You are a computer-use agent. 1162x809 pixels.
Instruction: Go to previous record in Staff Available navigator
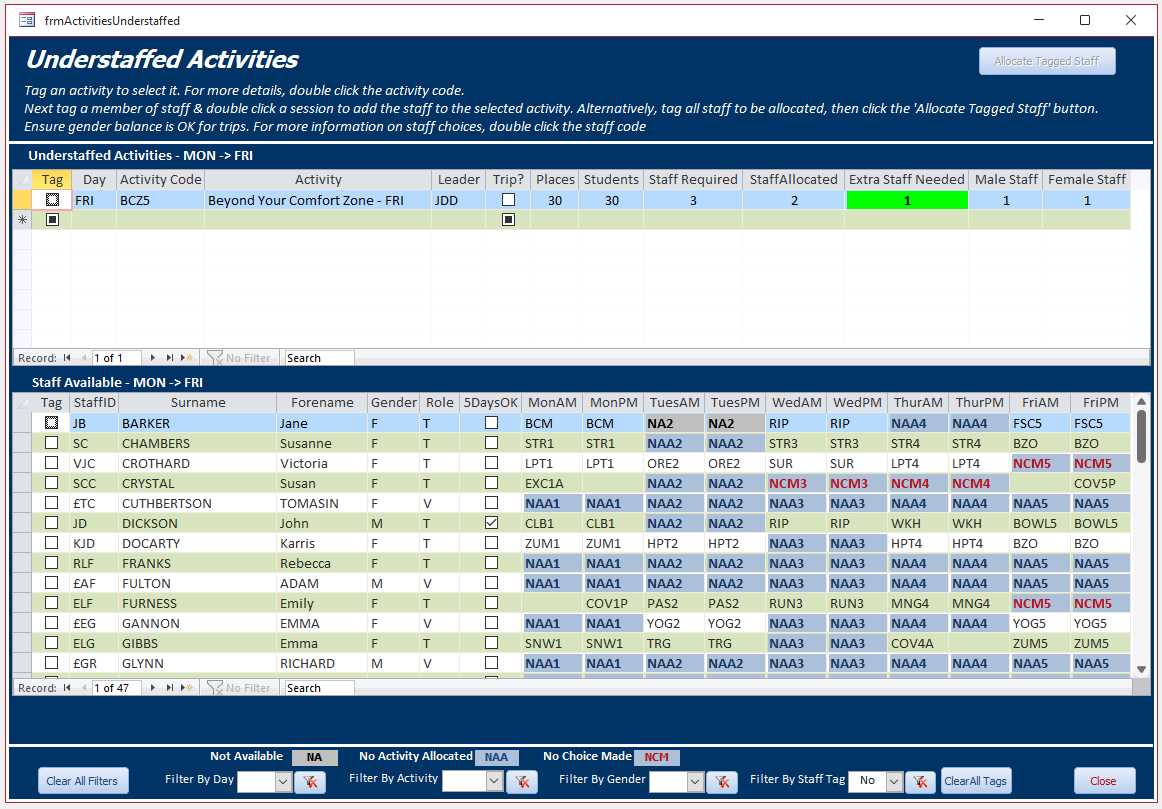84,688
